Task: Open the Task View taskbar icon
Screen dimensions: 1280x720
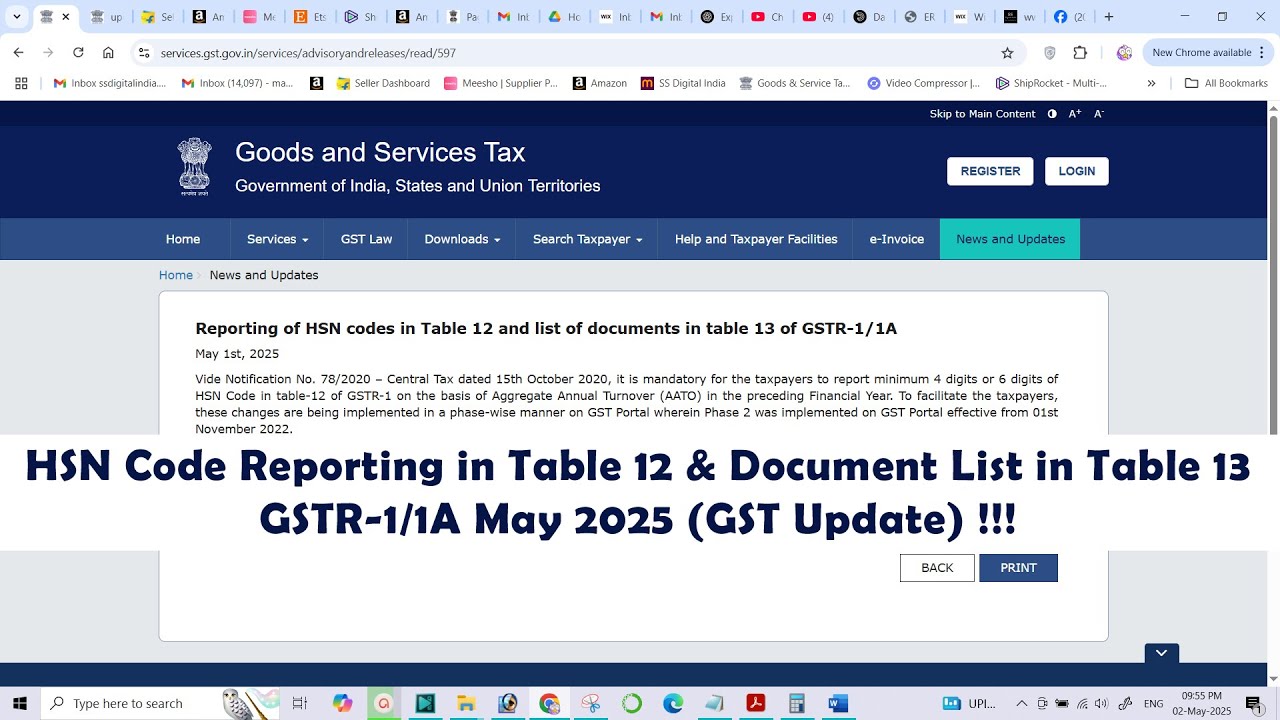Action: [300, 704]
